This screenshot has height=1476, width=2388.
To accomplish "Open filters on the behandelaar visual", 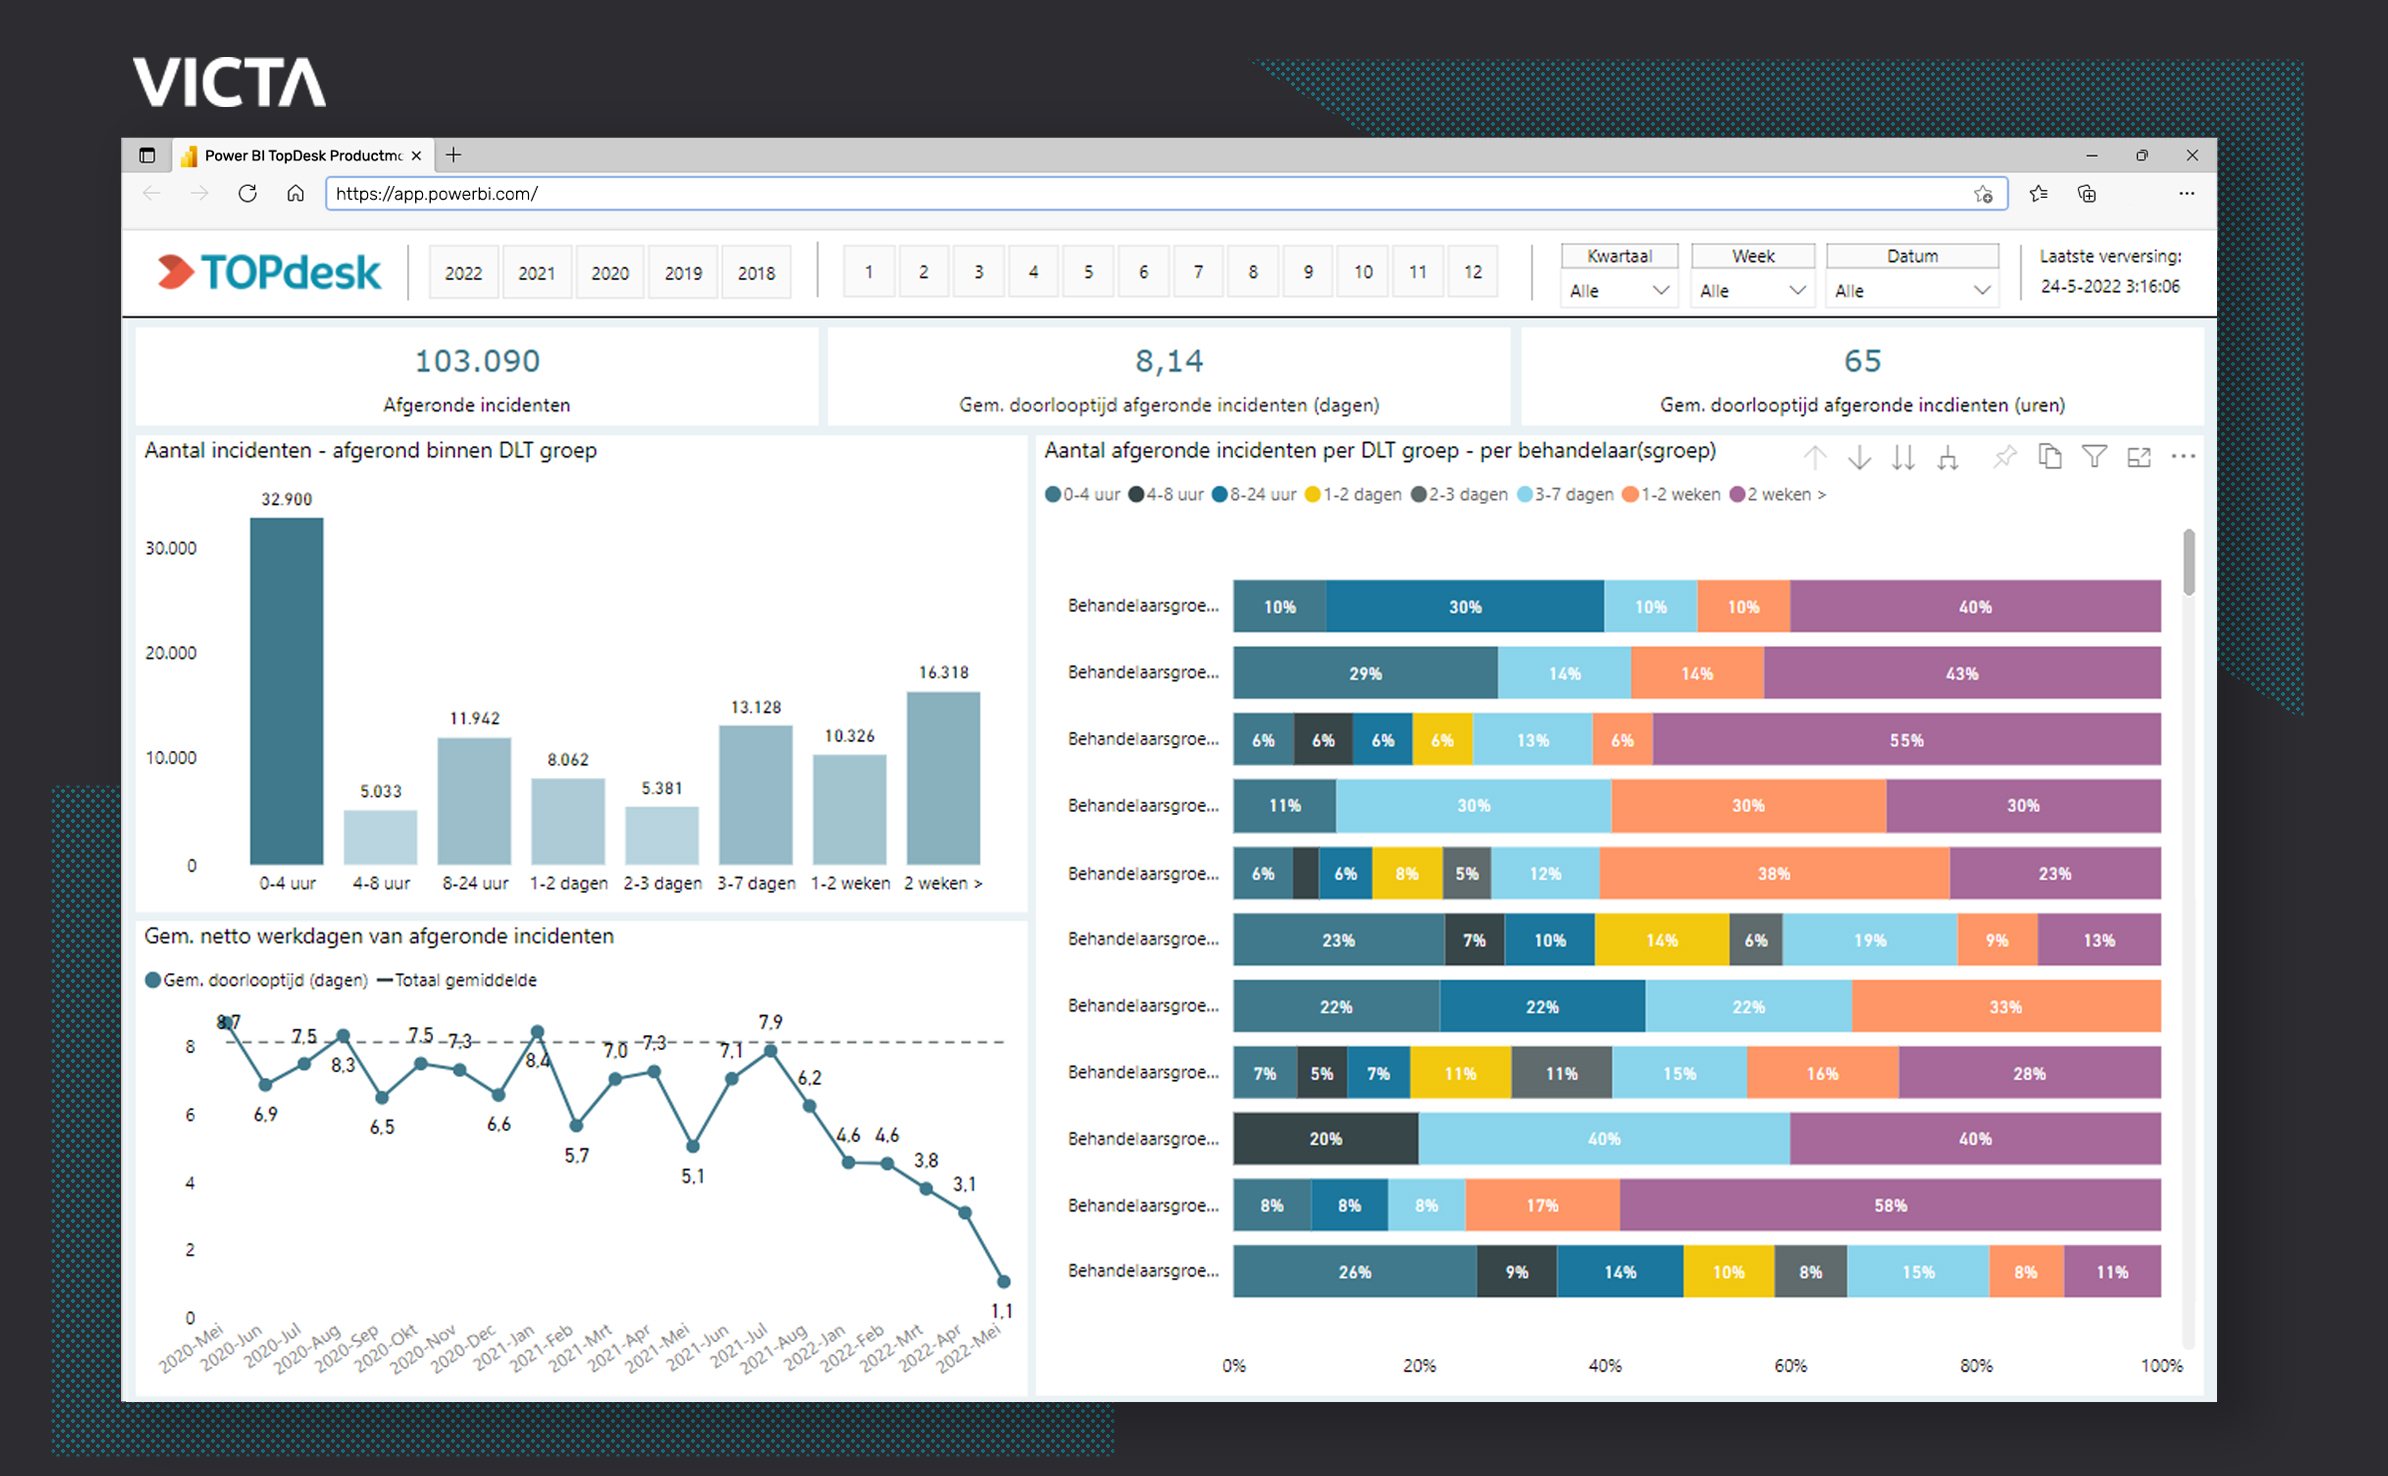I will (2094, 458).
